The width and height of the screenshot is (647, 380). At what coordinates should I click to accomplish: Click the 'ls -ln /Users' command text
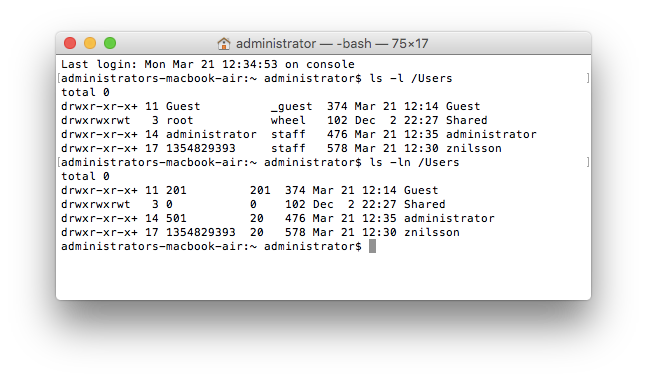[x=414, y=163]
